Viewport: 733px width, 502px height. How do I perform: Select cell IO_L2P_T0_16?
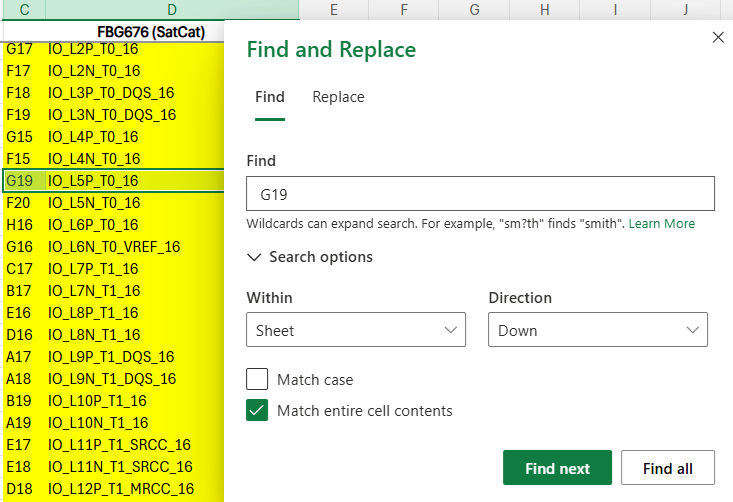tap(135, 49)
